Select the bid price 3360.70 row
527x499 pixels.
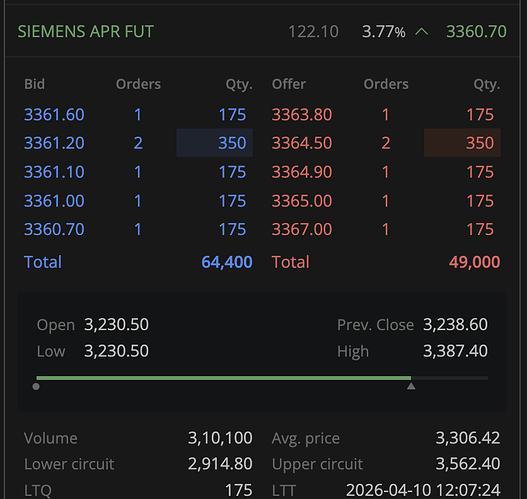[138, 229]
